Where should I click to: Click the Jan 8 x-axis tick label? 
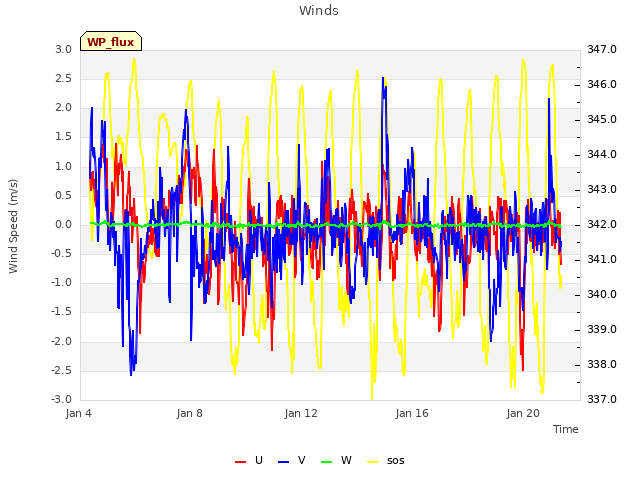189,413
